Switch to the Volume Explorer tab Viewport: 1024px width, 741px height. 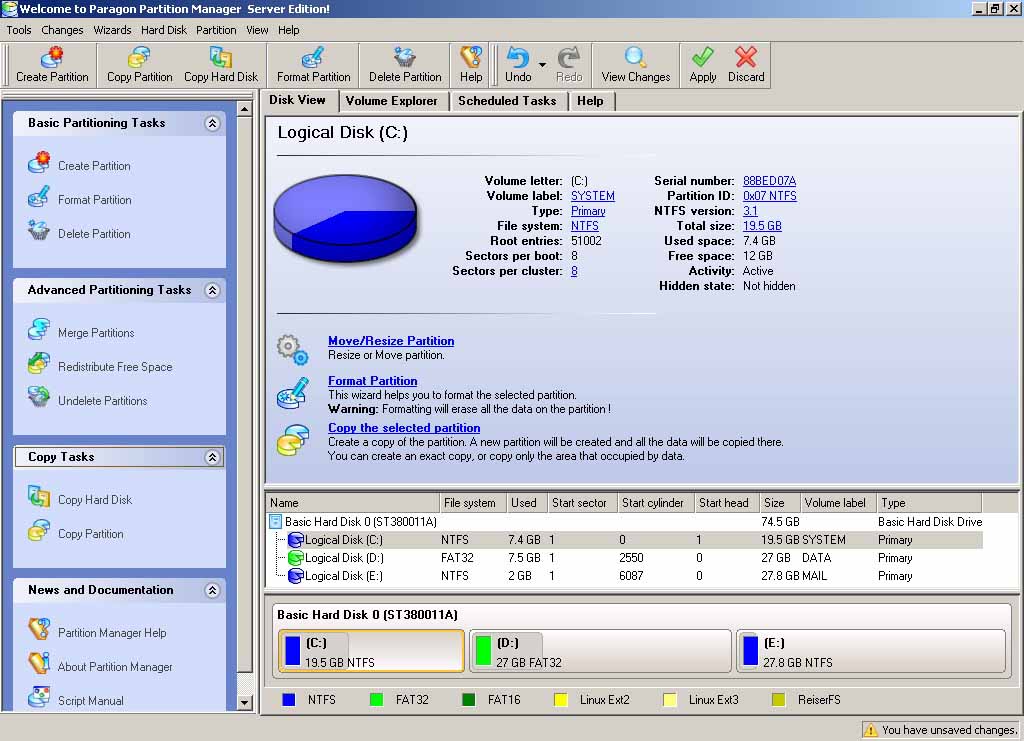pyautogui.click(x=391, y=100)
